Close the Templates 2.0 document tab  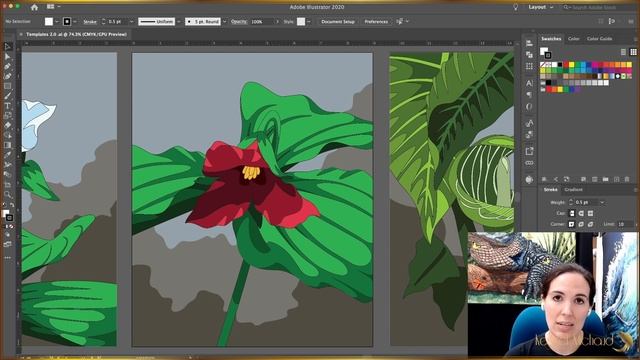tap(21, 35)
